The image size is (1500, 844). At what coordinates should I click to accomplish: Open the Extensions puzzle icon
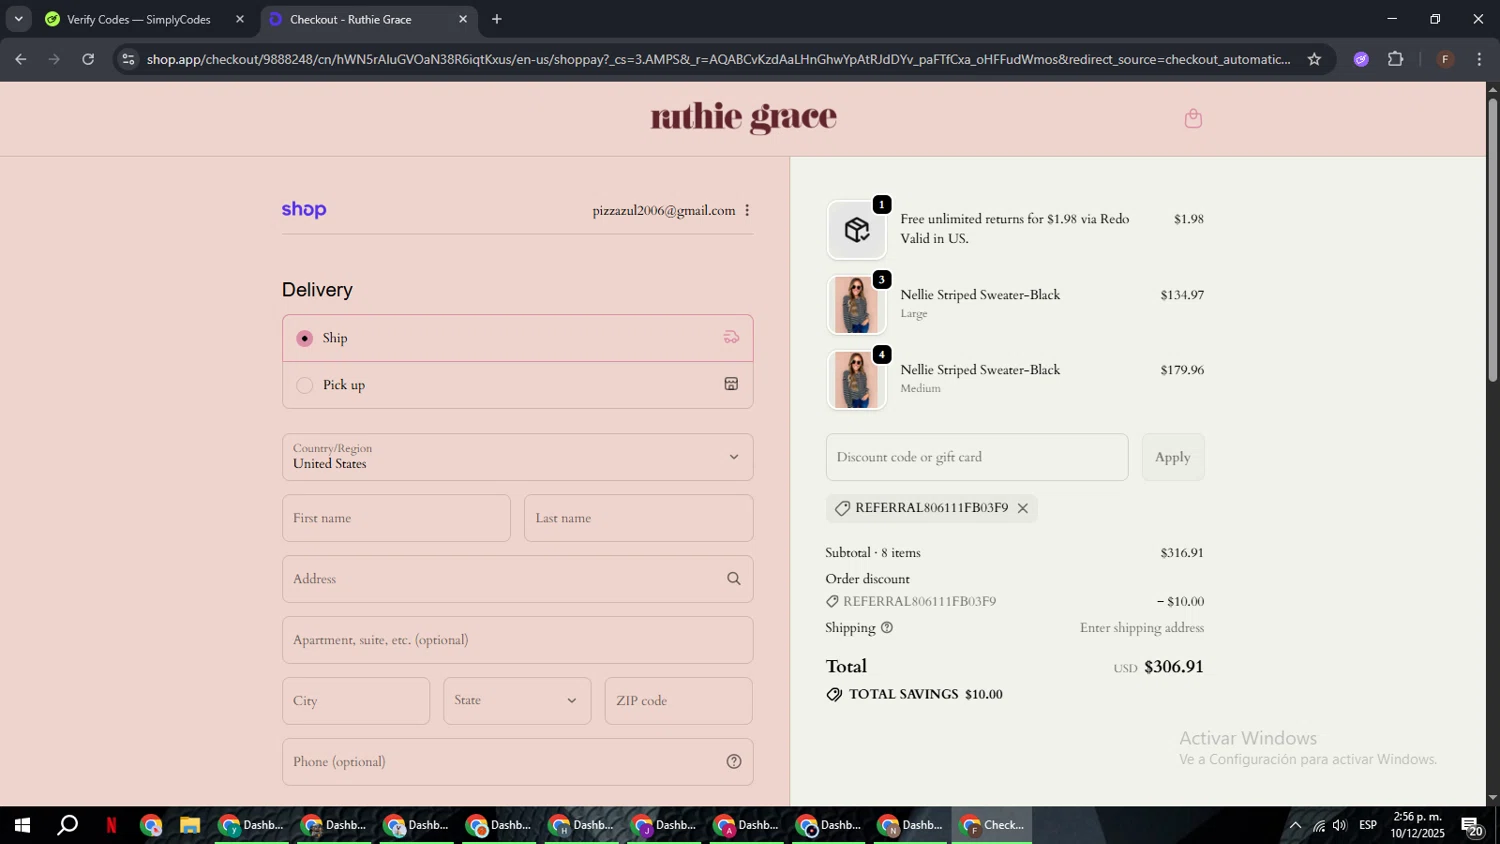point(1396,59)
